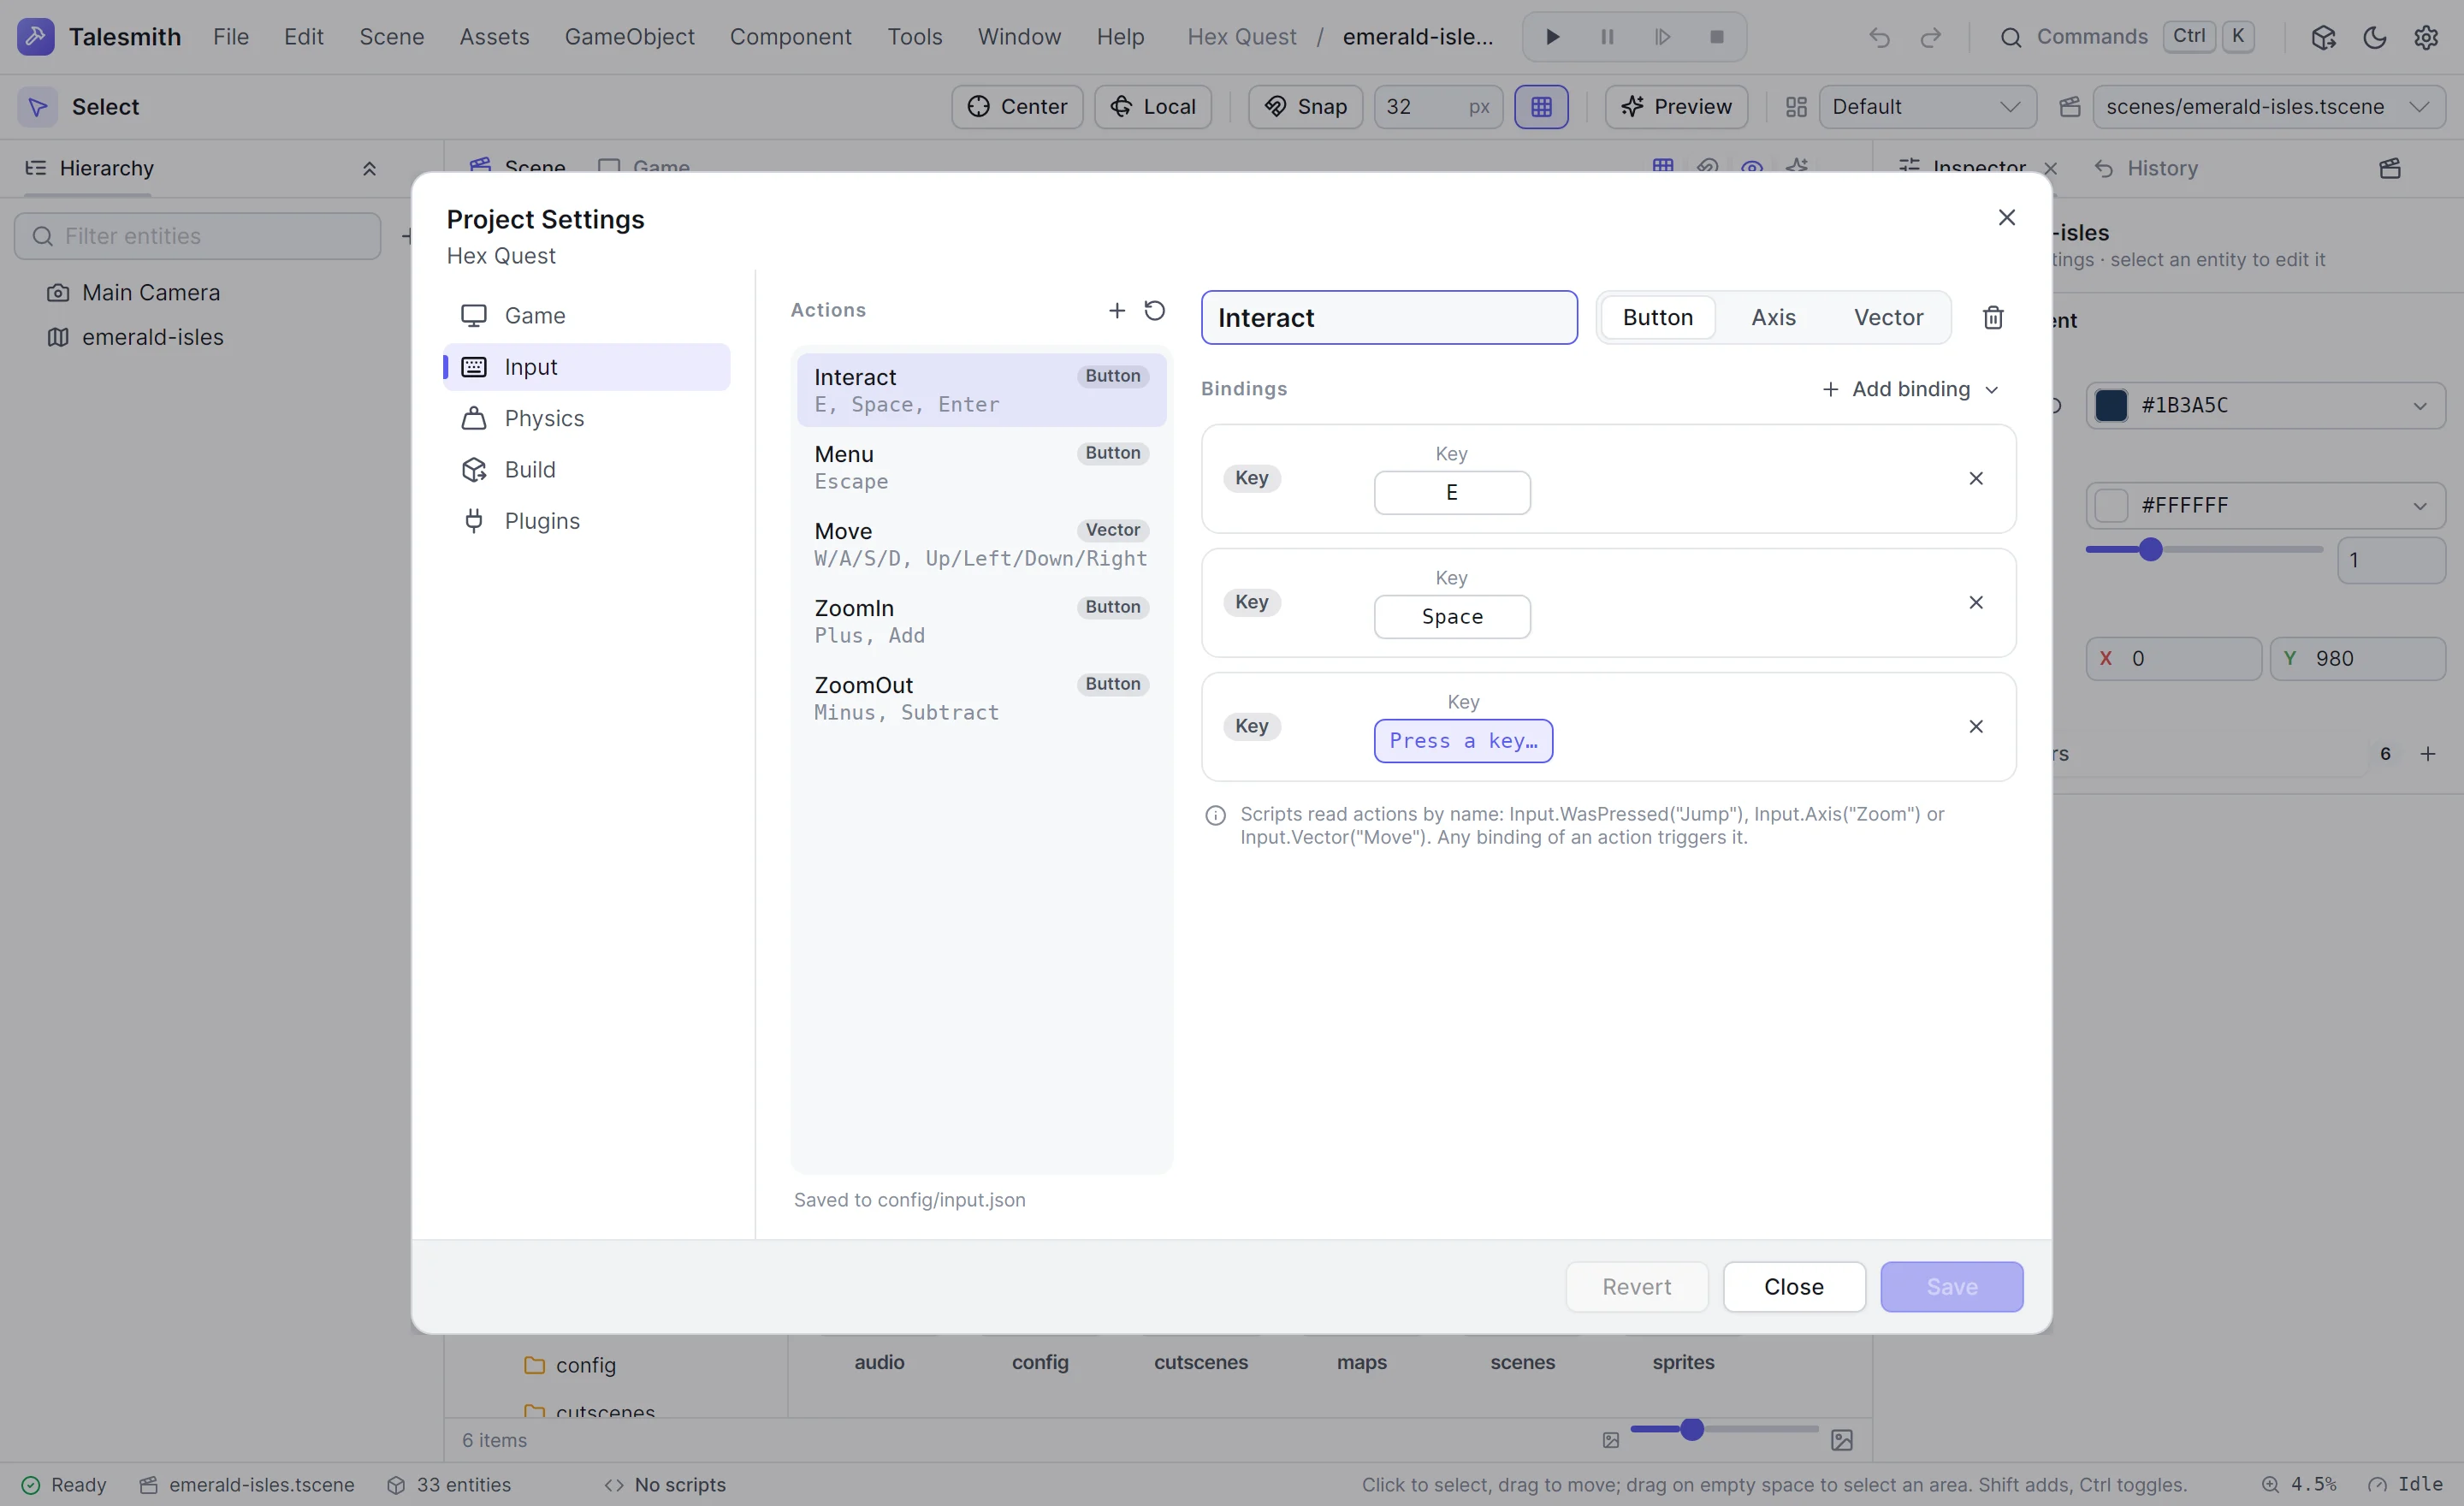Toggle Local transform space
The image size is (2464, 1506).
click(1152, 107)
